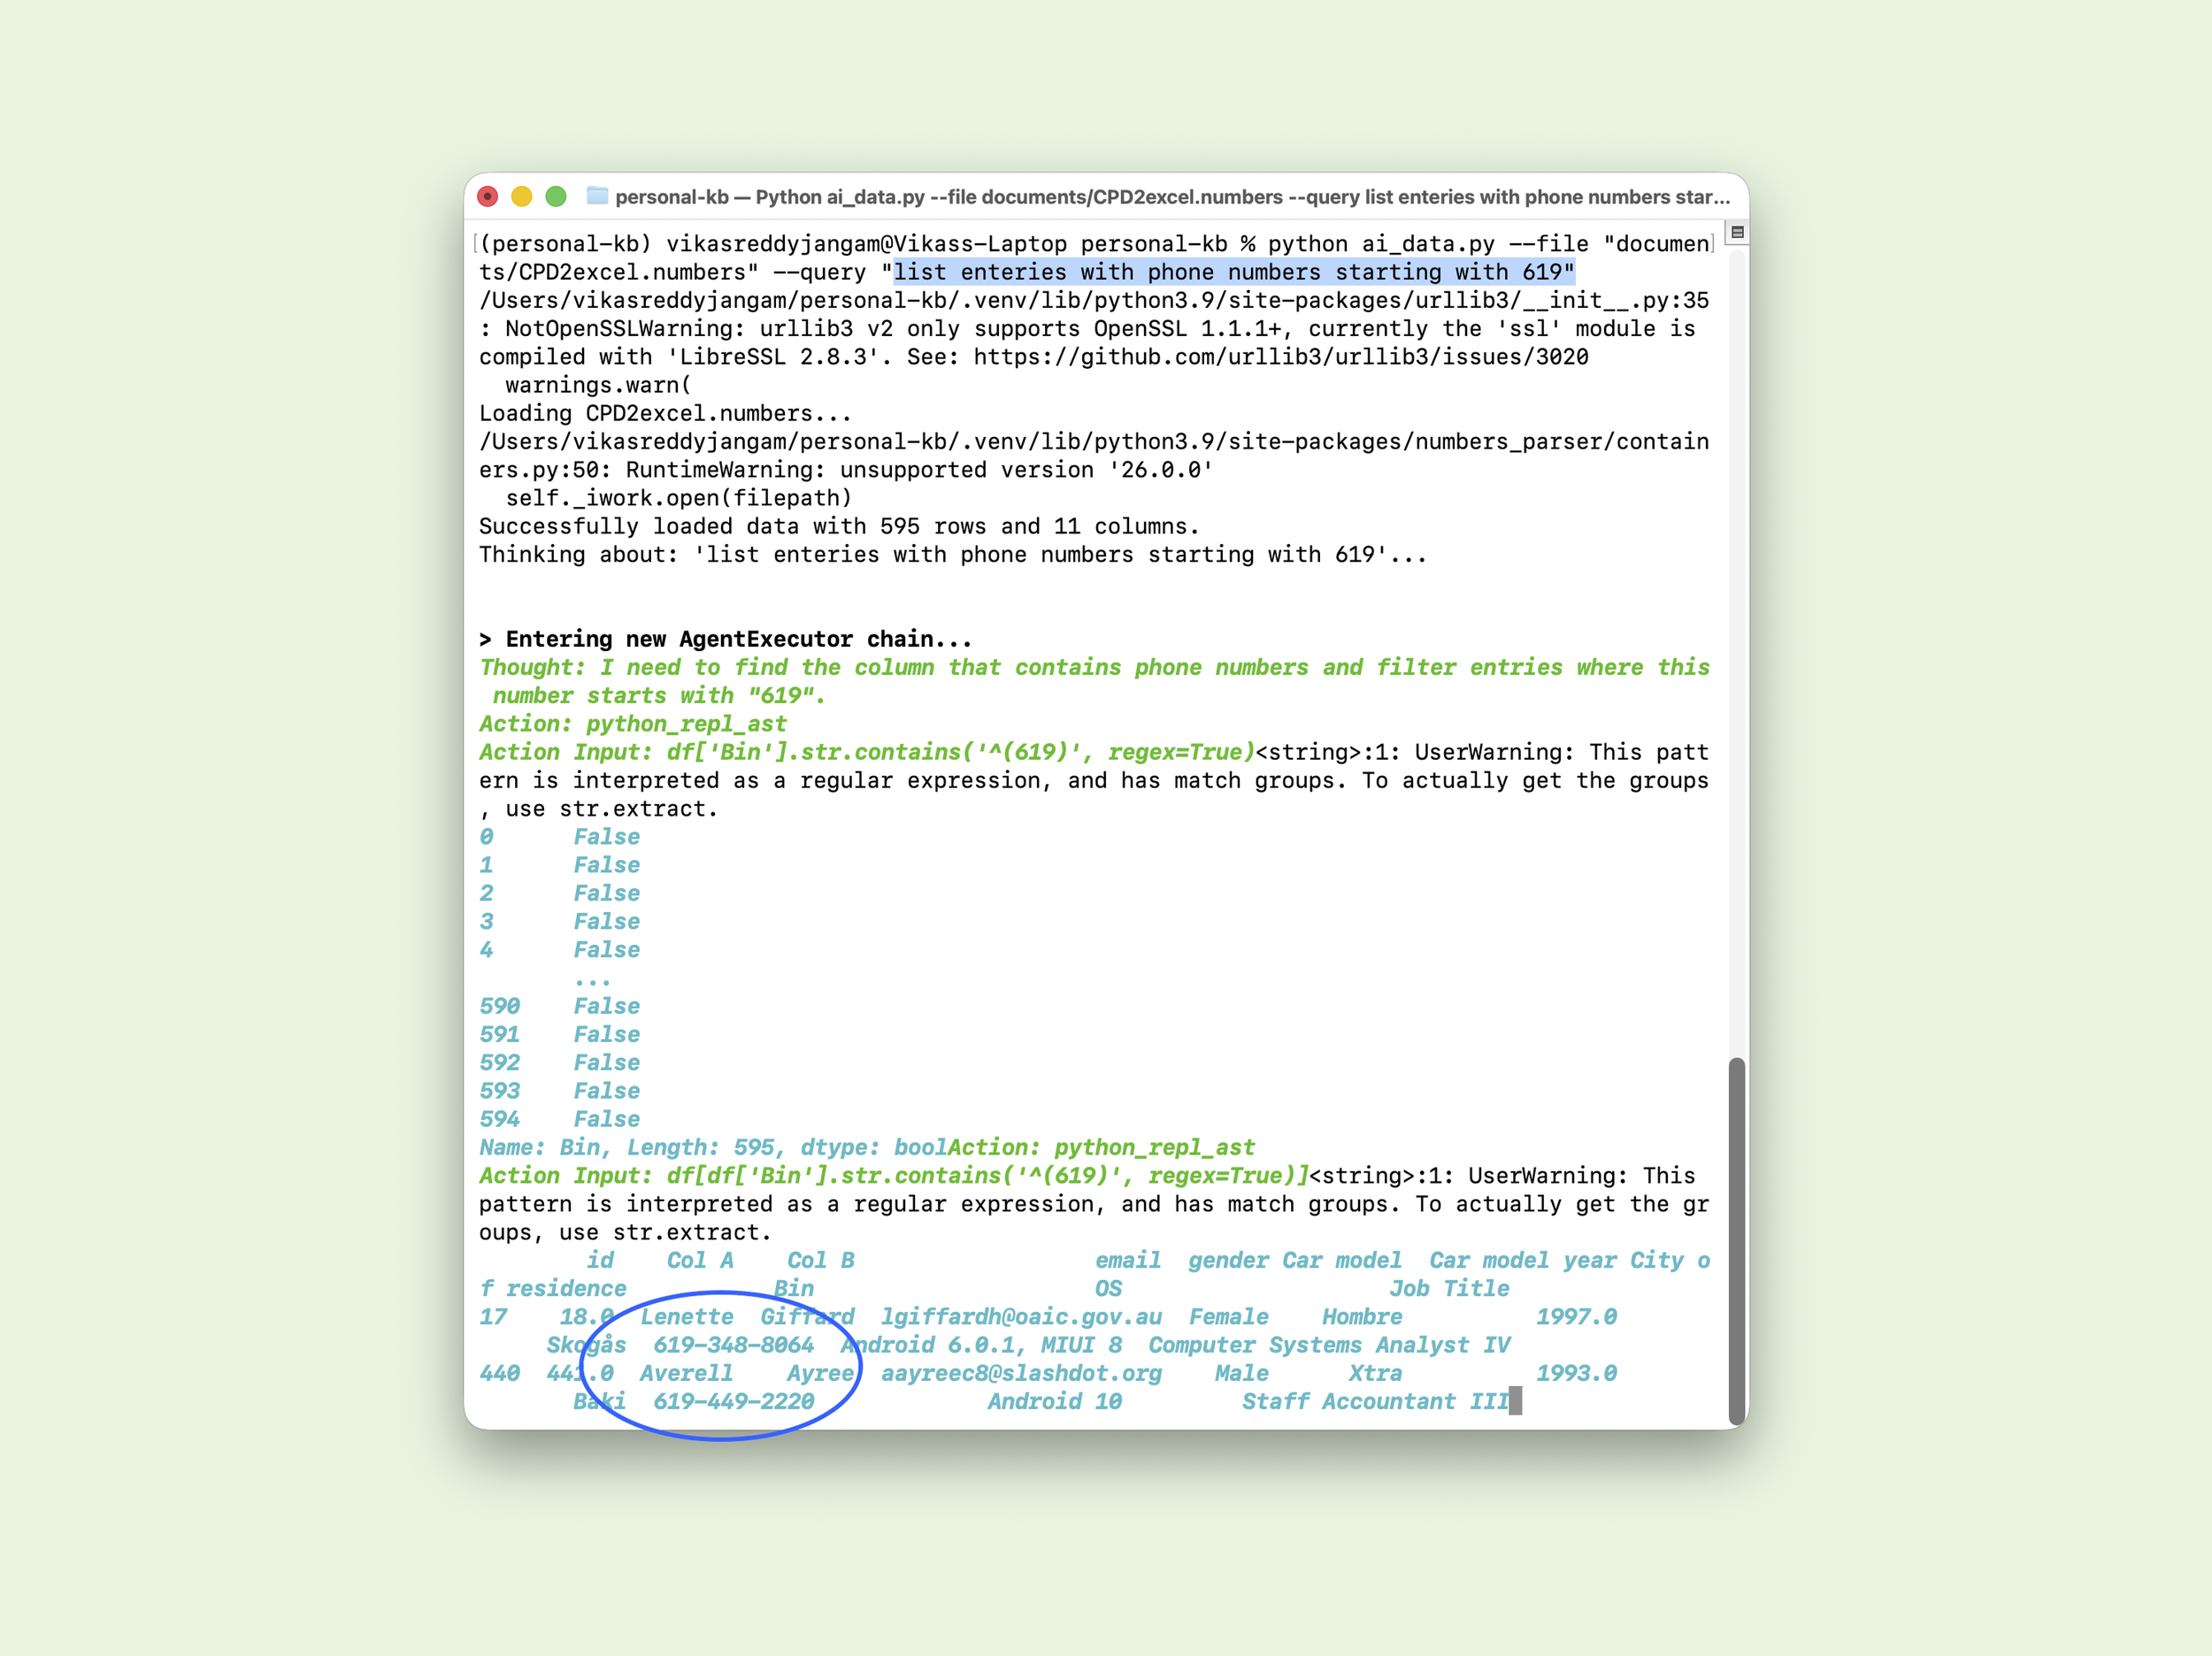Zoom the terminal using green button

point(555,196)
